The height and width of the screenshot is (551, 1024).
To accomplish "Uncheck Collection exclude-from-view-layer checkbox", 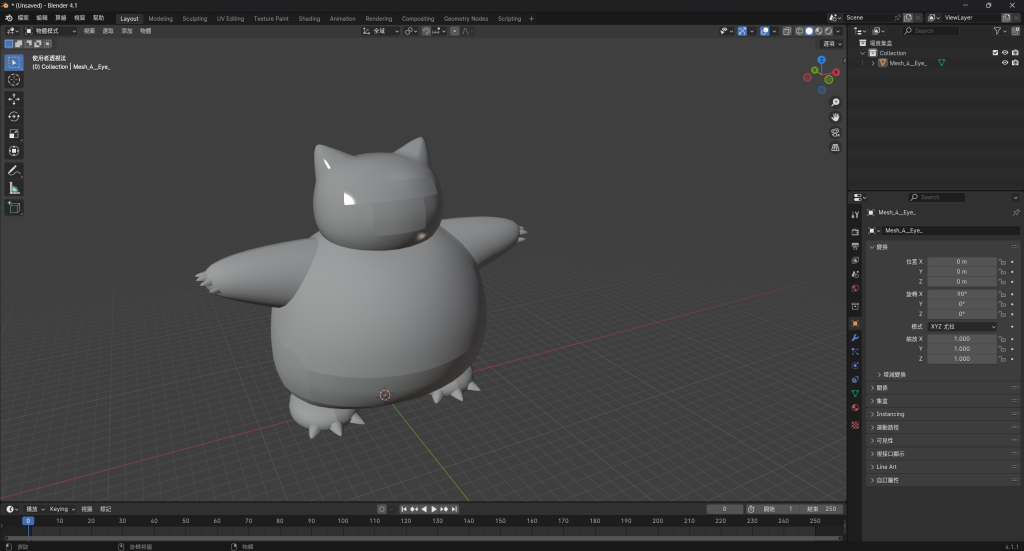I will [995, 53].
